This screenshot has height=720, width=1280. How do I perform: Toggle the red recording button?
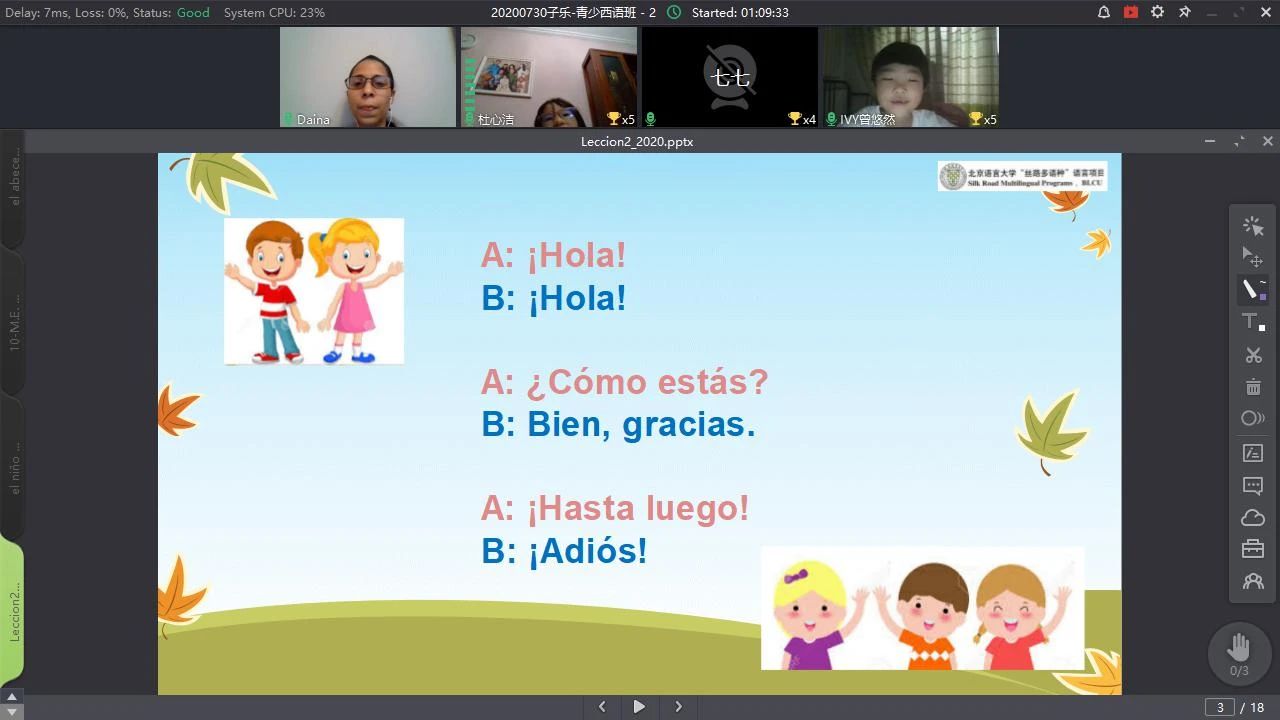pyautogui.click(x=1131, y=12)
